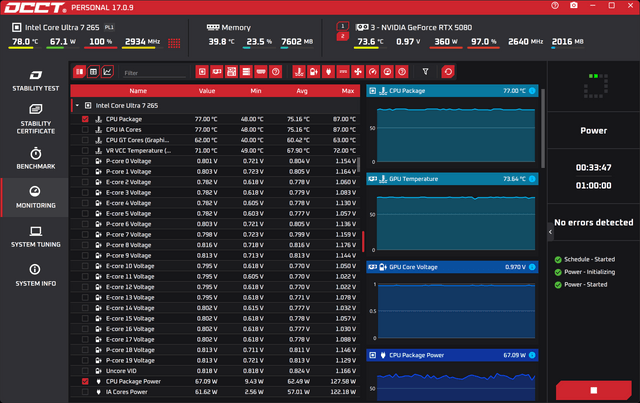Screen dimensions: 640x403
Task: Select the E-core 13 Voltage row
Action: tap(216, 298)
